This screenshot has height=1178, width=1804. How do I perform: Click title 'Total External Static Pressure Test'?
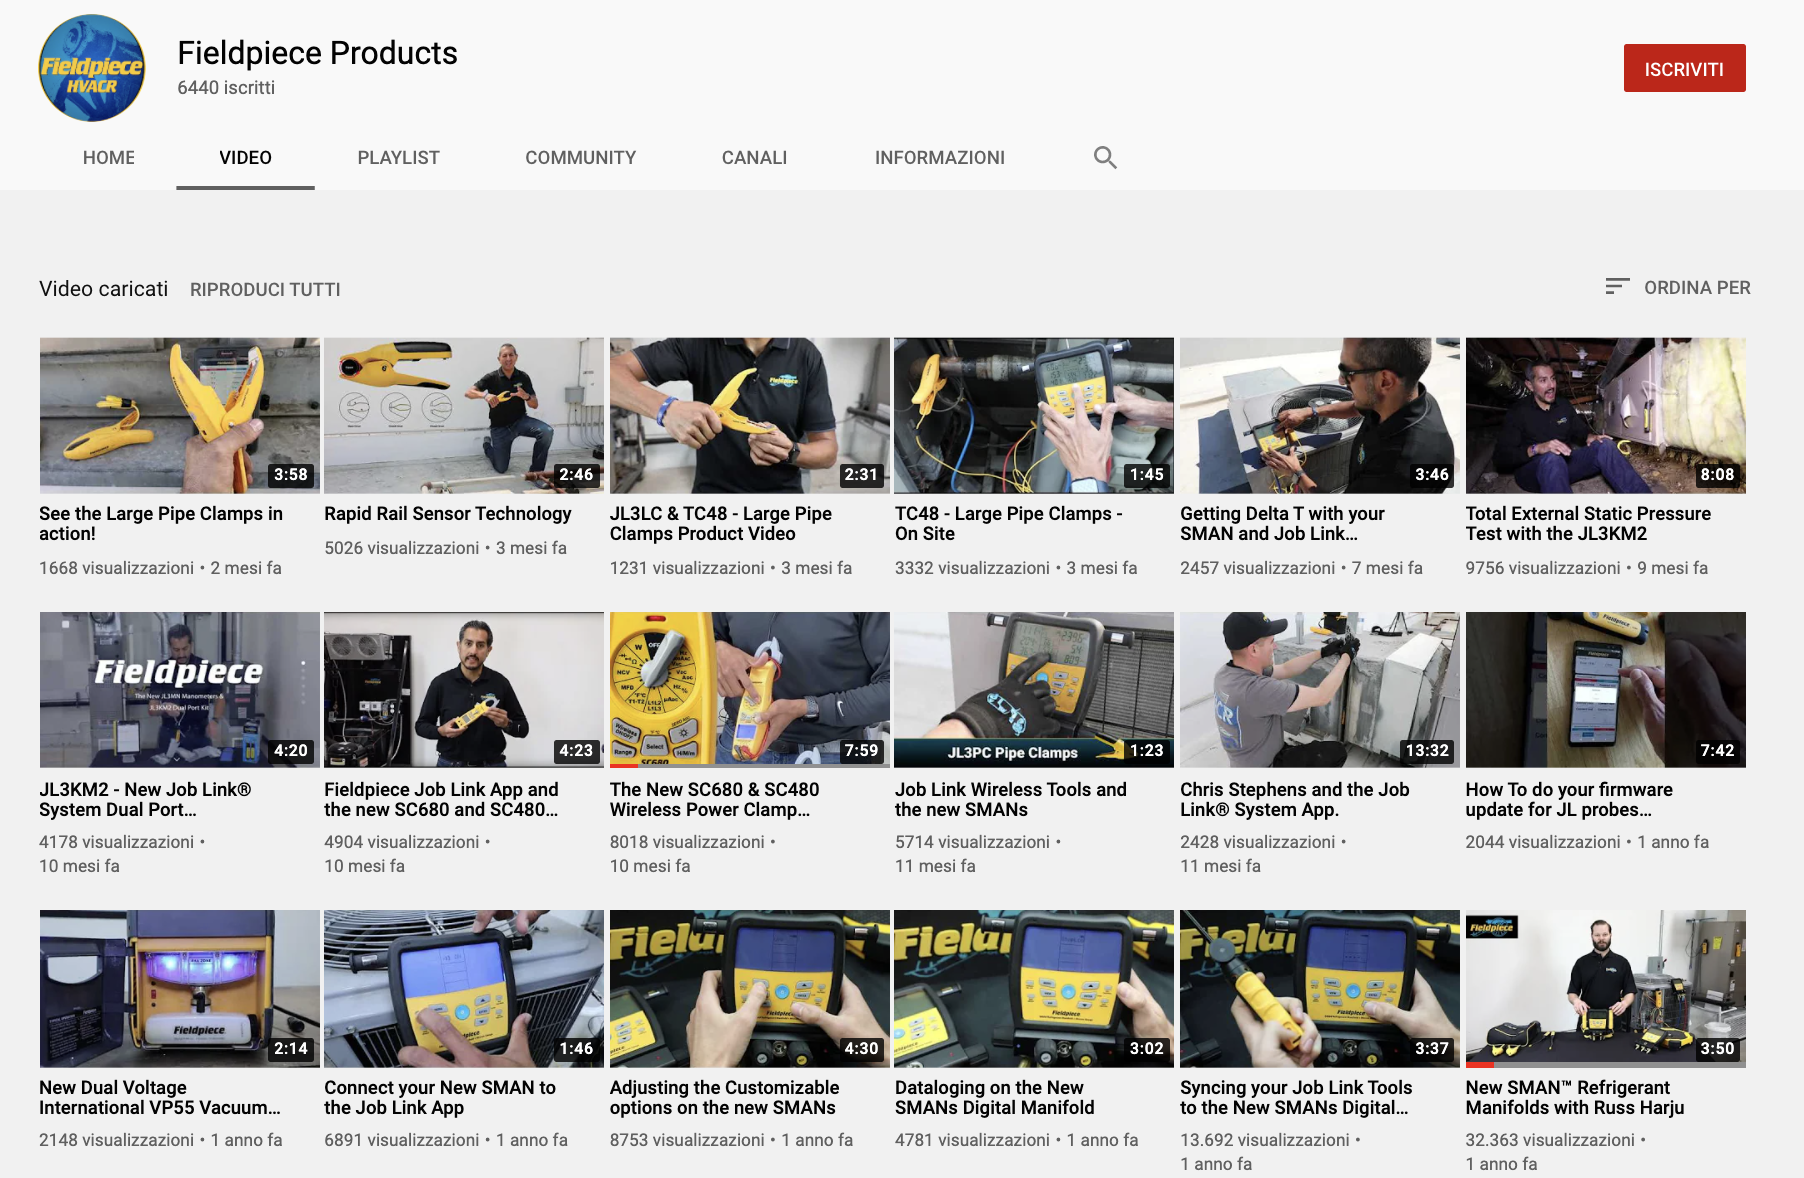1588,523
